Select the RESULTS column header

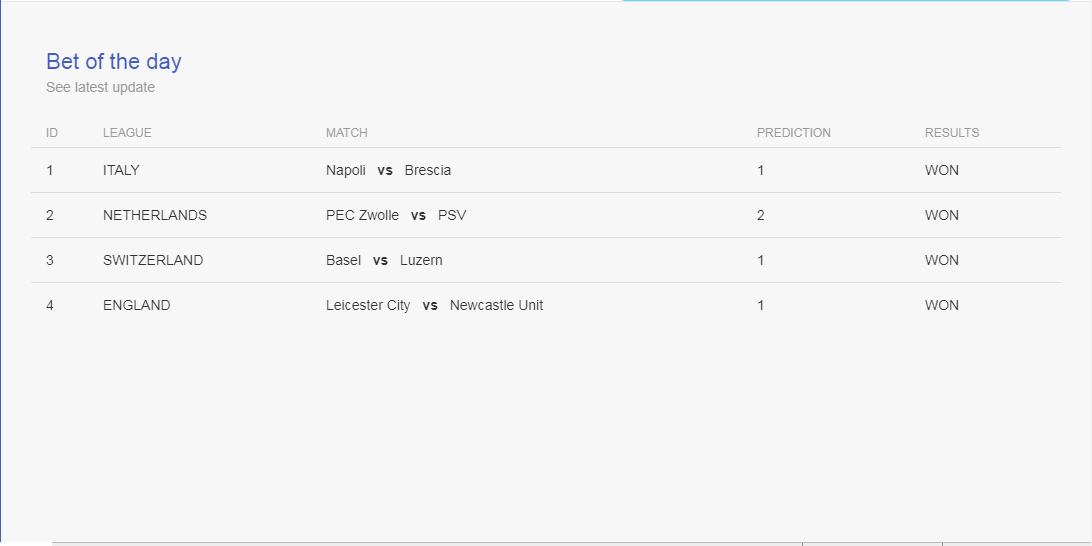(951, 132)
